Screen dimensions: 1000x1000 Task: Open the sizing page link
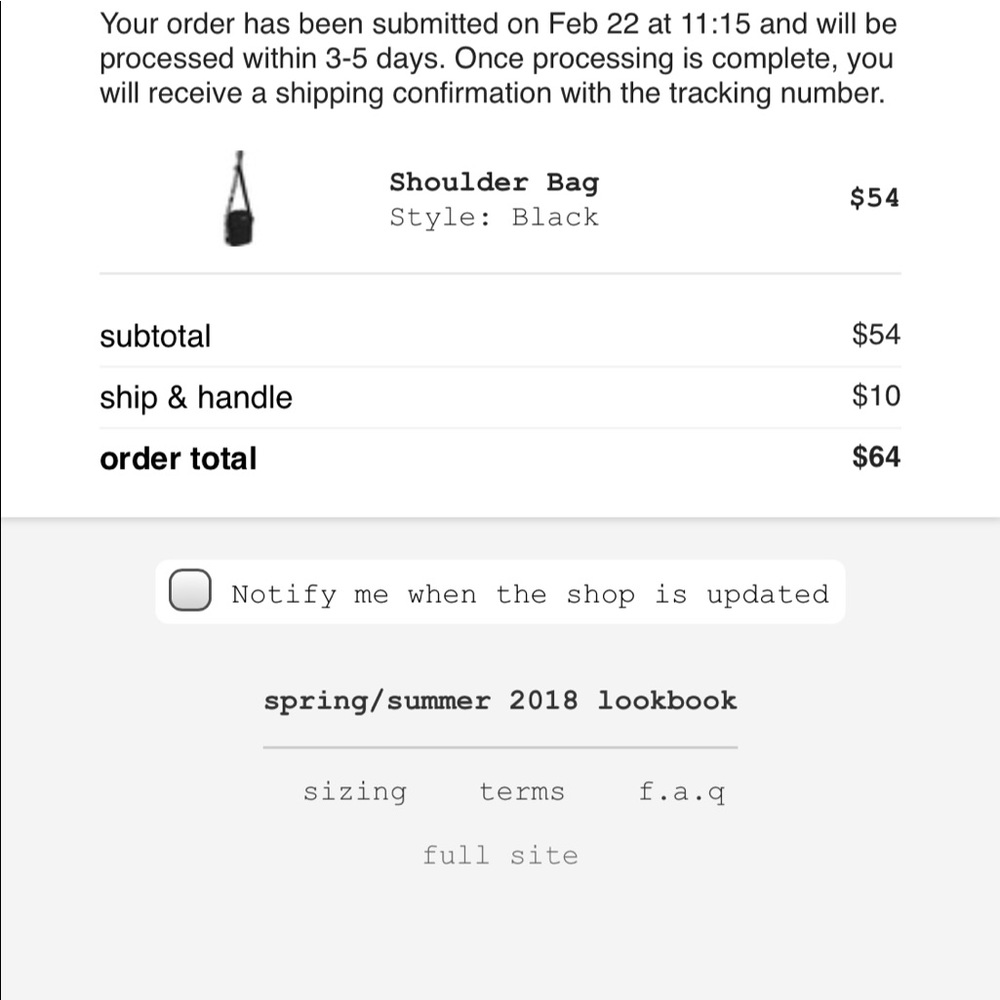click(x=355, y=792)
